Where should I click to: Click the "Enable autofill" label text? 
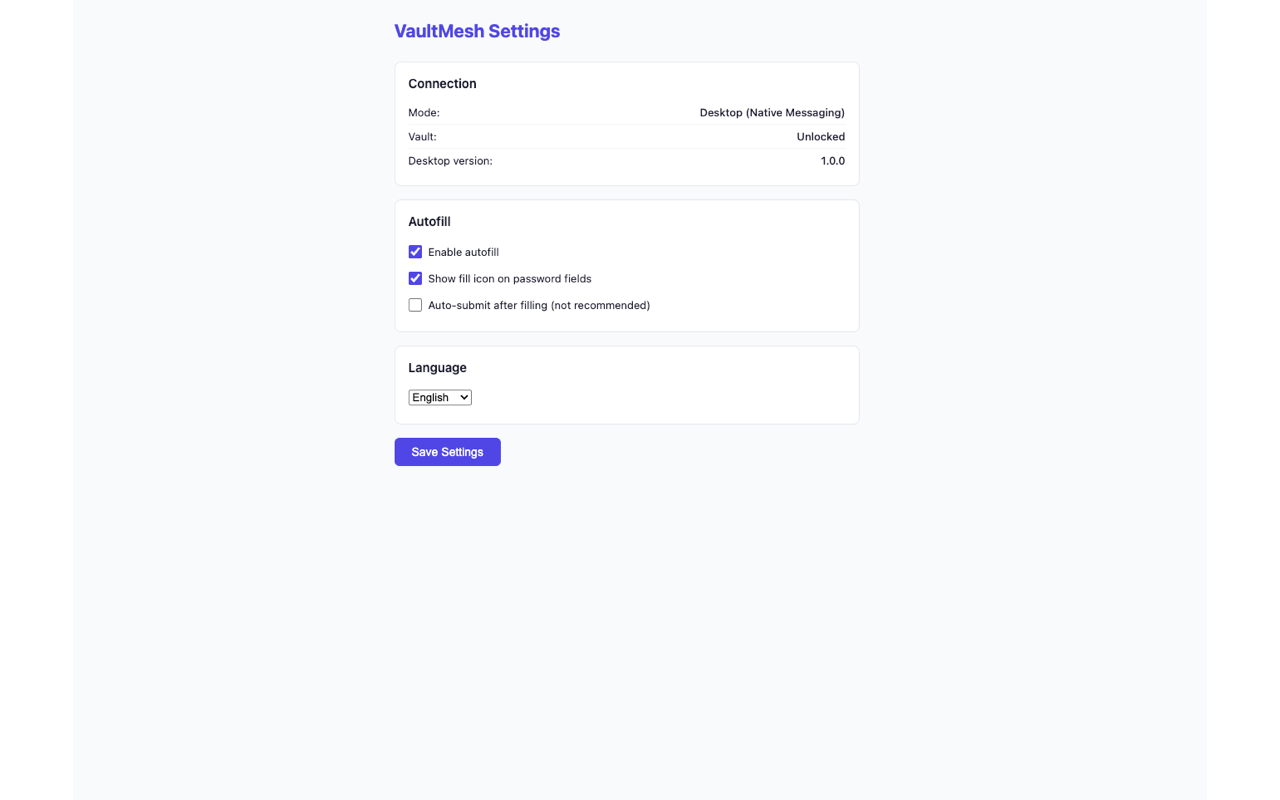pyautogui.click(x=463, y=252)
